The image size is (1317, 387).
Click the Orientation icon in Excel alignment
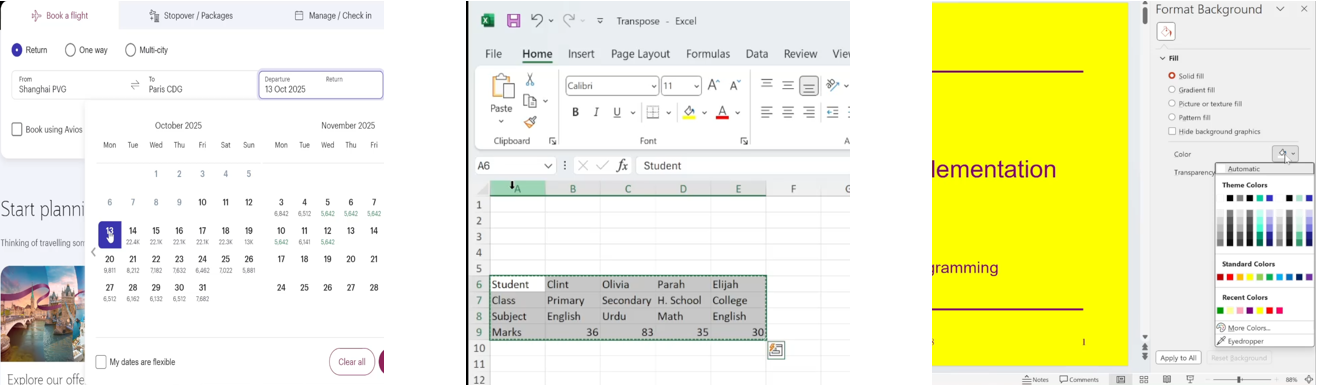tap(833, 85)
